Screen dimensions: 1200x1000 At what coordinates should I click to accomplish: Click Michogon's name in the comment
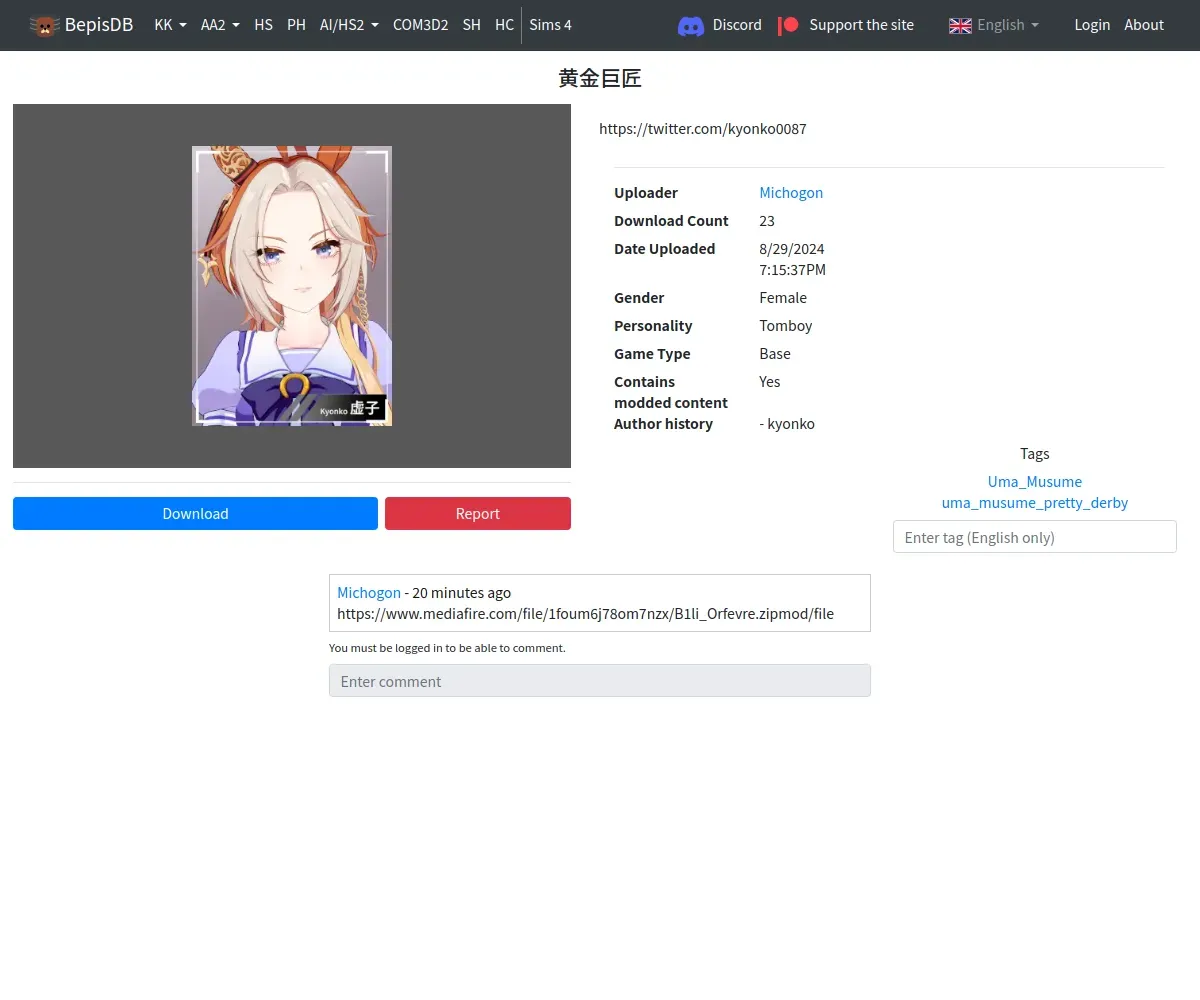369,593
